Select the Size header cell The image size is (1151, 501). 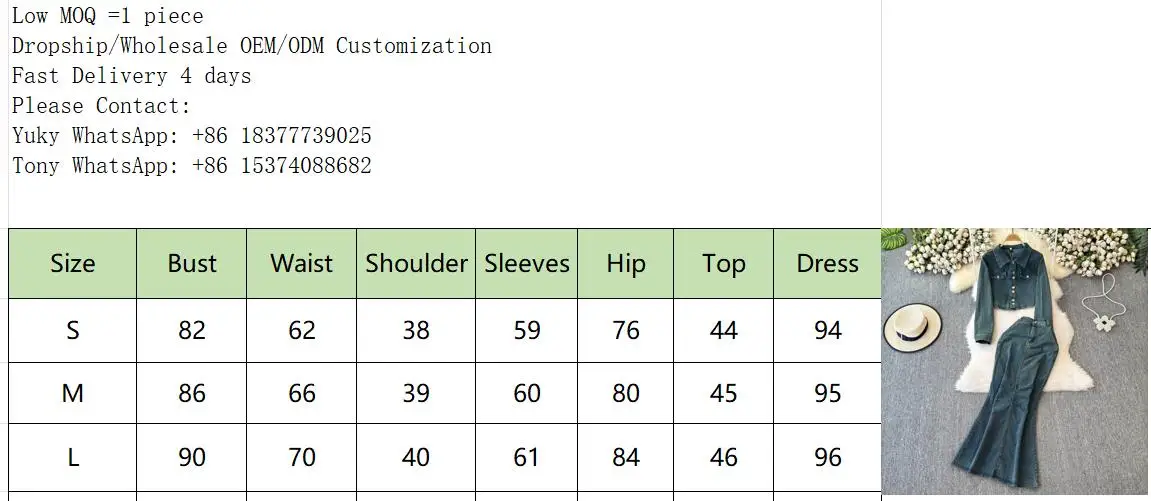[x=72, y=263]
